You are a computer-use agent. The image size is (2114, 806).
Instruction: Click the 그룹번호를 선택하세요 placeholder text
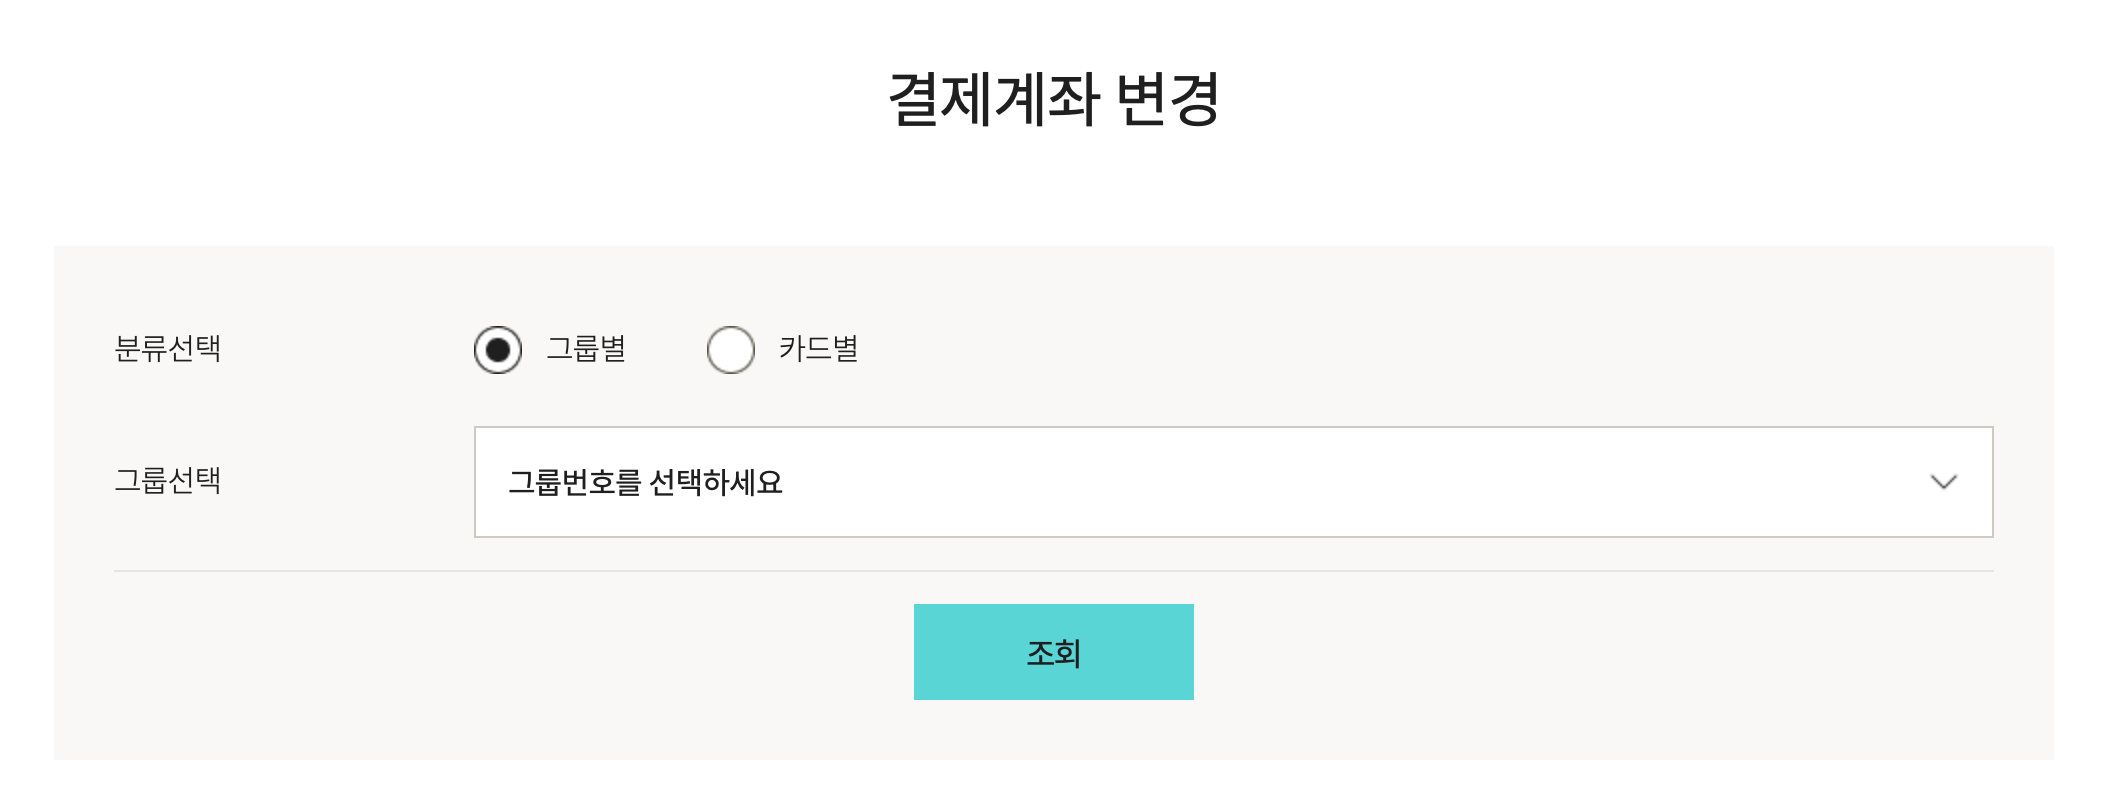point(645,483)
